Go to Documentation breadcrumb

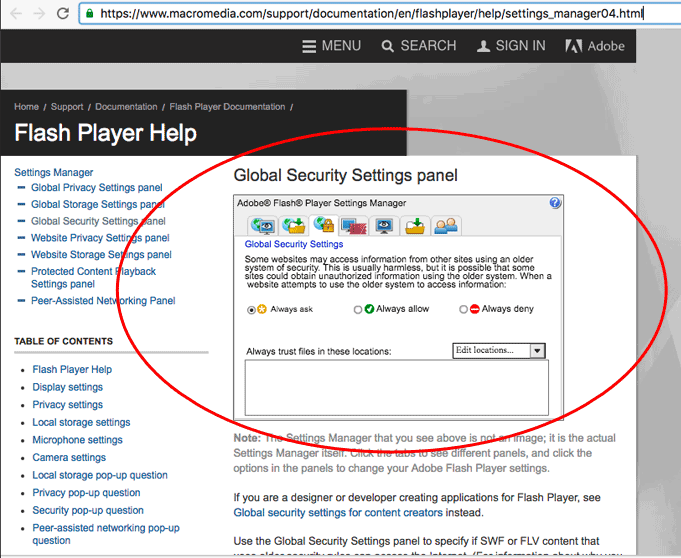point(126,107)
